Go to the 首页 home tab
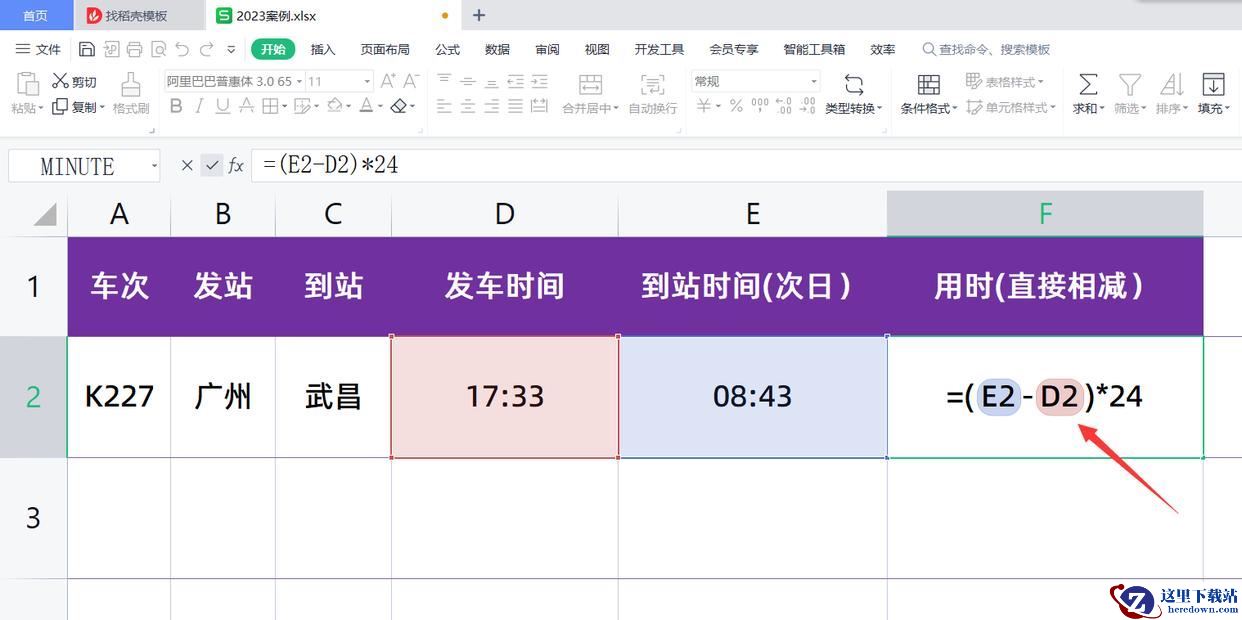1242x620 pixels. 35,15
